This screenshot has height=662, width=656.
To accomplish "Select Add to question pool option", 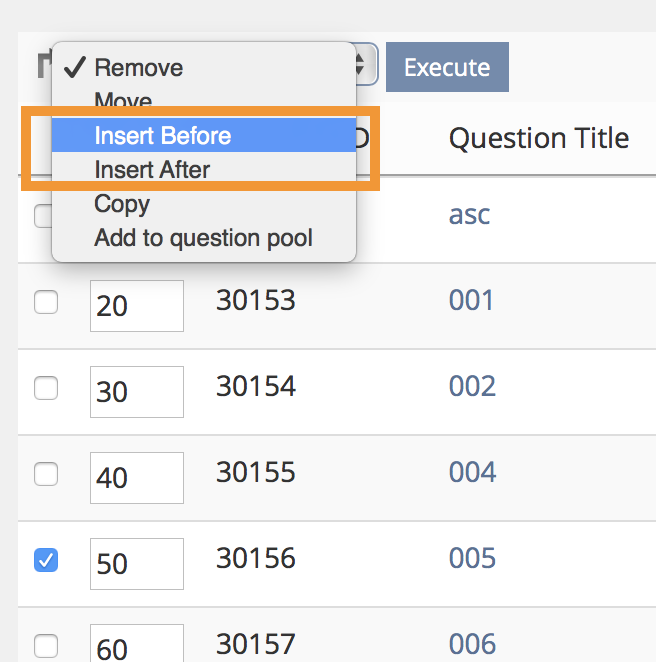I will tap(203, 238).
